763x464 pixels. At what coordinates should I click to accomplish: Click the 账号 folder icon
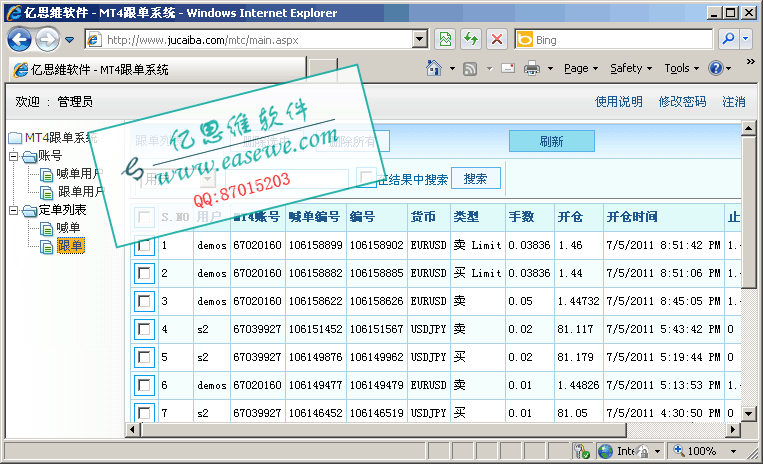coord(29,157)
